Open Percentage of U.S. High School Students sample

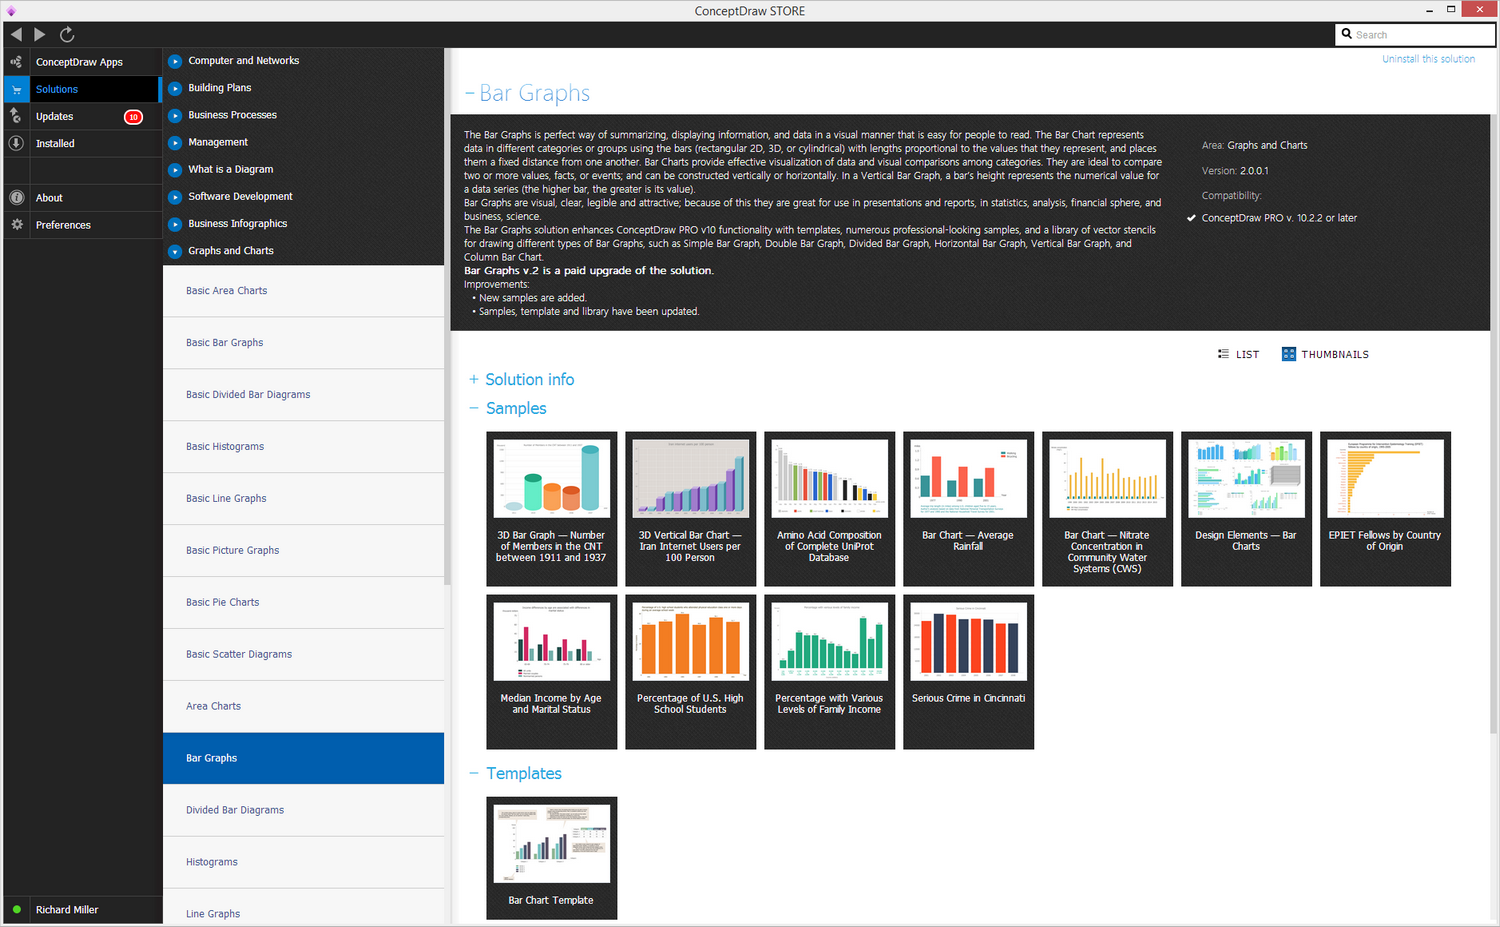690,672
